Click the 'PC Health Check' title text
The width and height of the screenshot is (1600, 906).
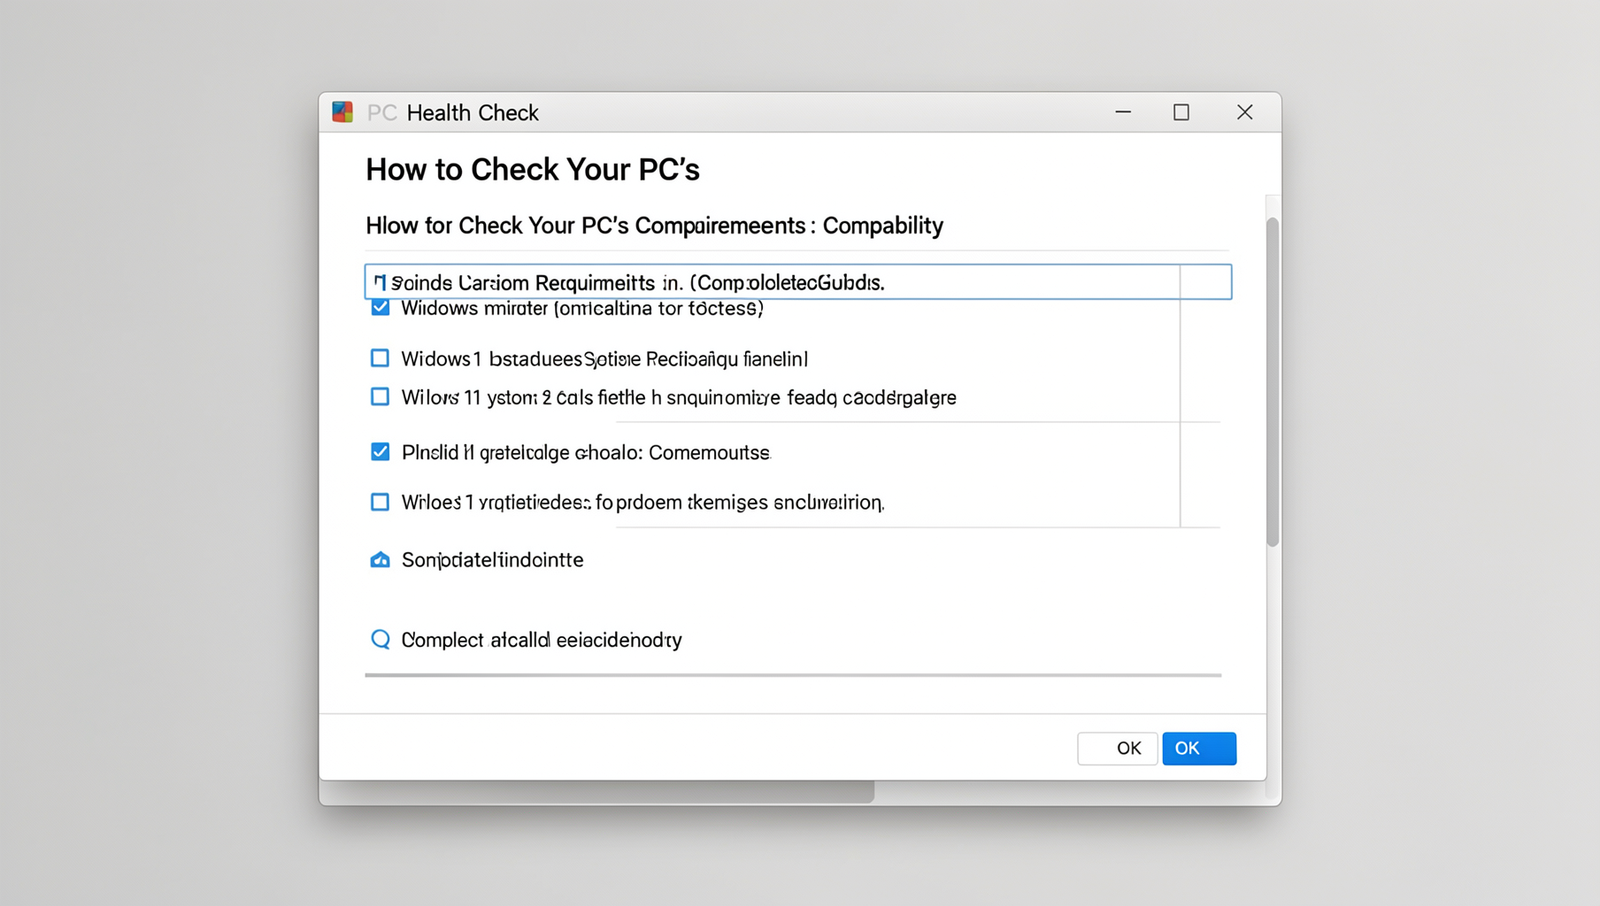click(x=453, y=113)
